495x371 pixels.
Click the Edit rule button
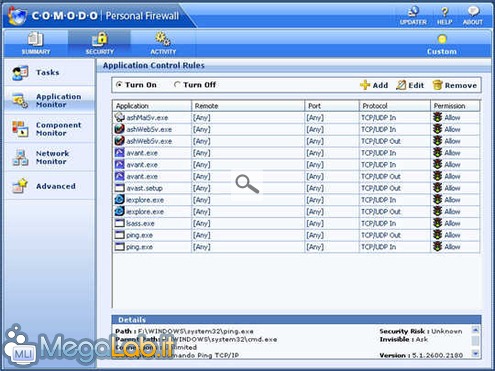410,85
